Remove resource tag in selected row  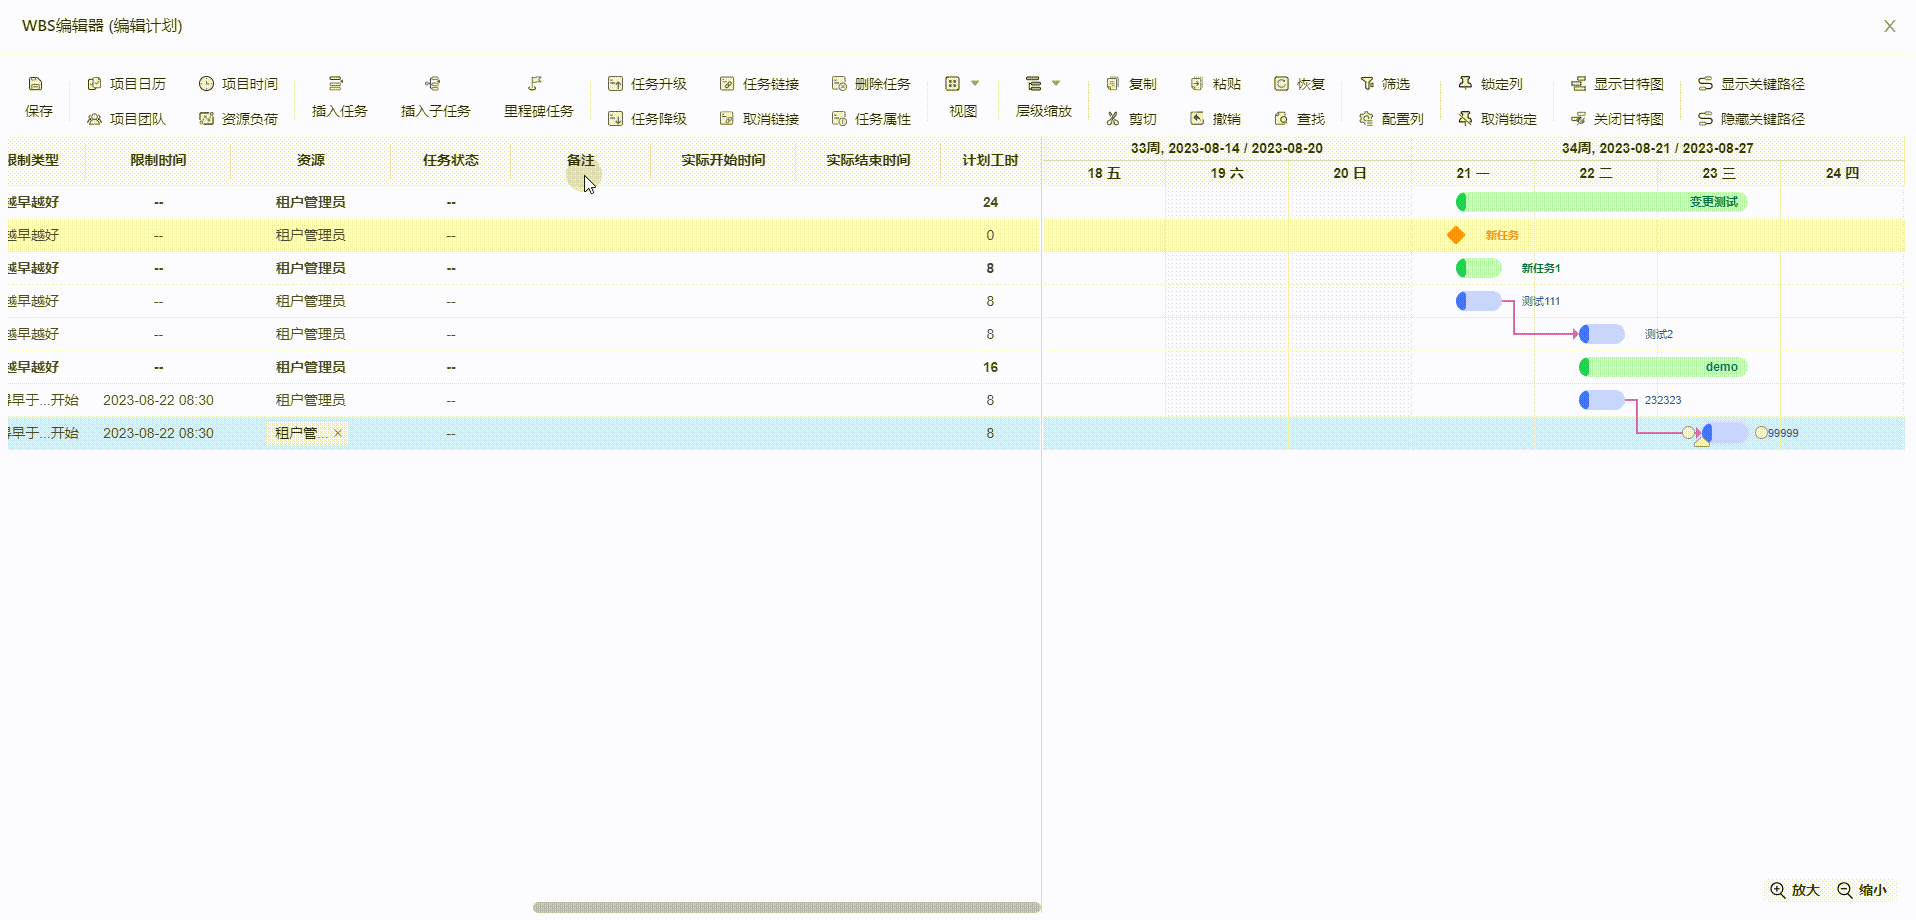click(x=338, y=433)
